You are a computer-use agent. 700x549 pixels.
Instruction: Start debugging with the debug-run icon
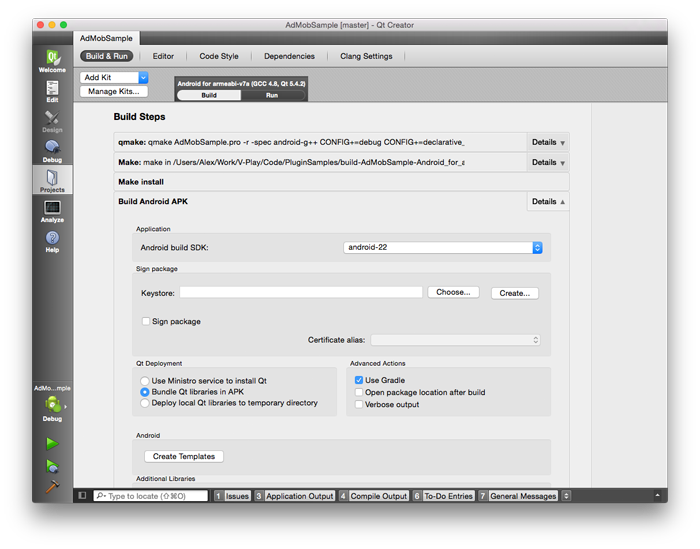(x=52, y=466)
